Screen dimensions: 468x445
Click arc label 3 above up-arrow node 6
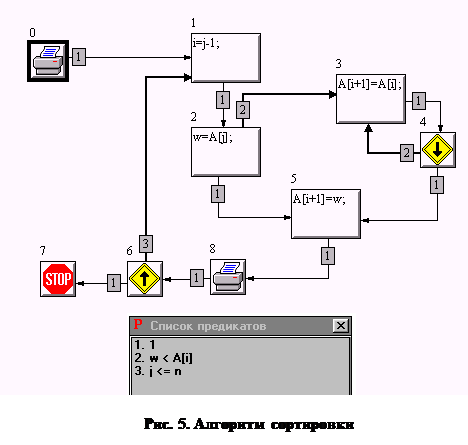pos(146,244)
